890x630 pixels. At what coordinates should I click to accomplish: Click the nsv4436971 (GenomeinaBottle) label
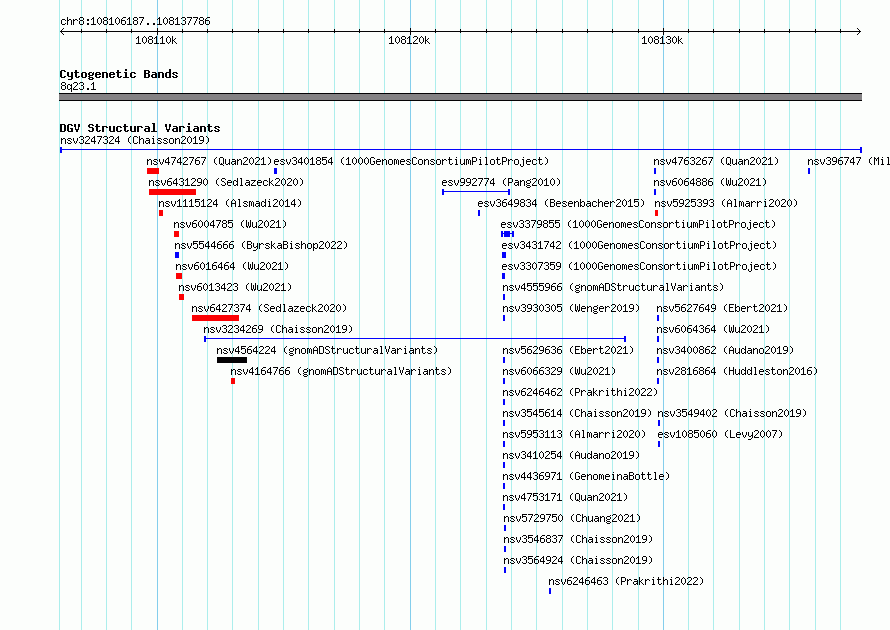click(x=586, y=476)
